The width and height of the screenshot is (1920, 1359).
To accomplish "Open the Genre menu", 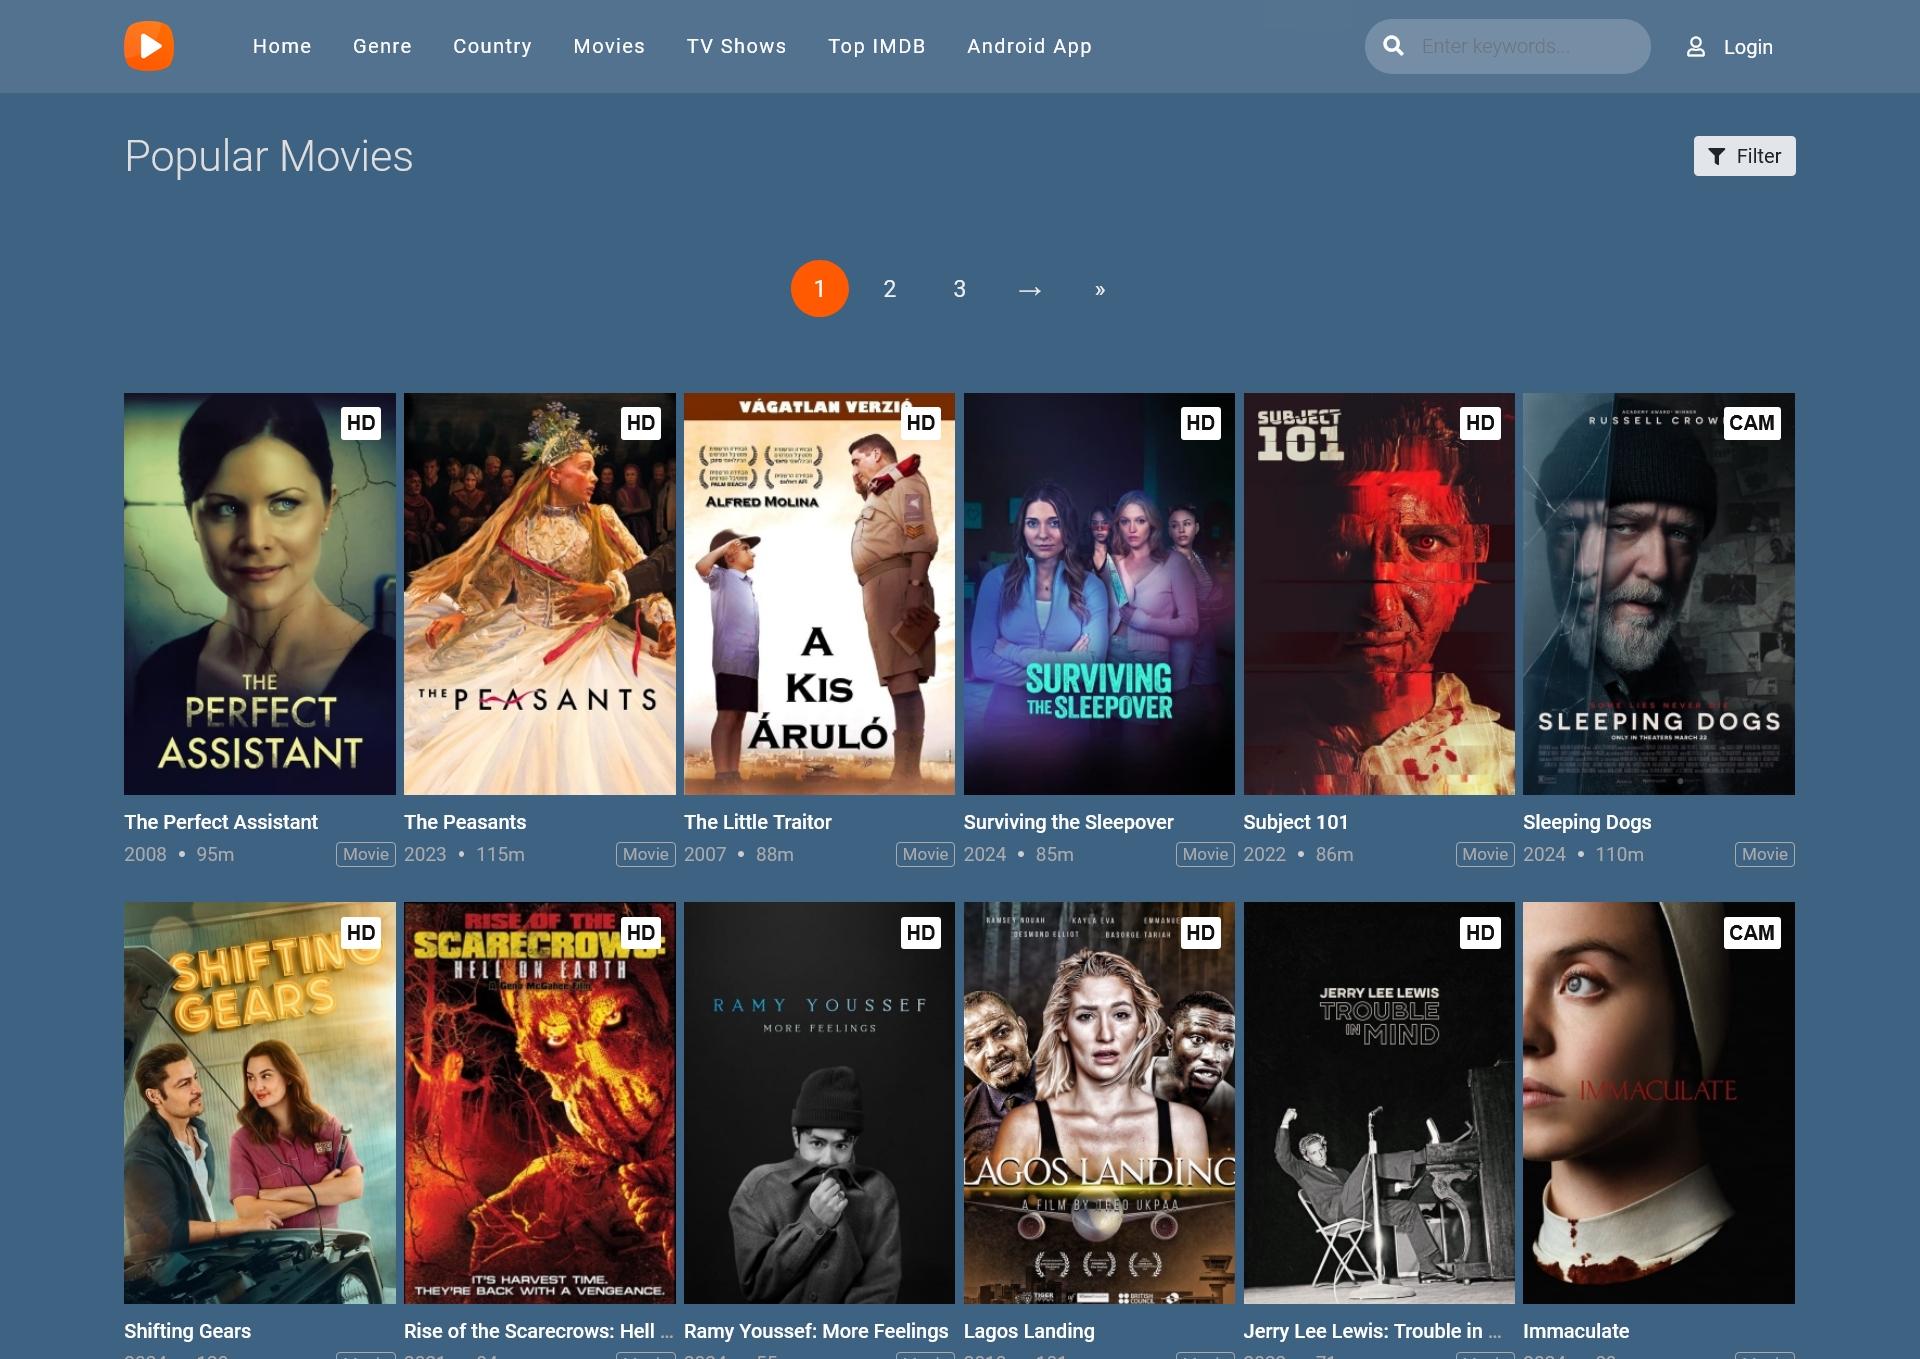I will point(382,46).
